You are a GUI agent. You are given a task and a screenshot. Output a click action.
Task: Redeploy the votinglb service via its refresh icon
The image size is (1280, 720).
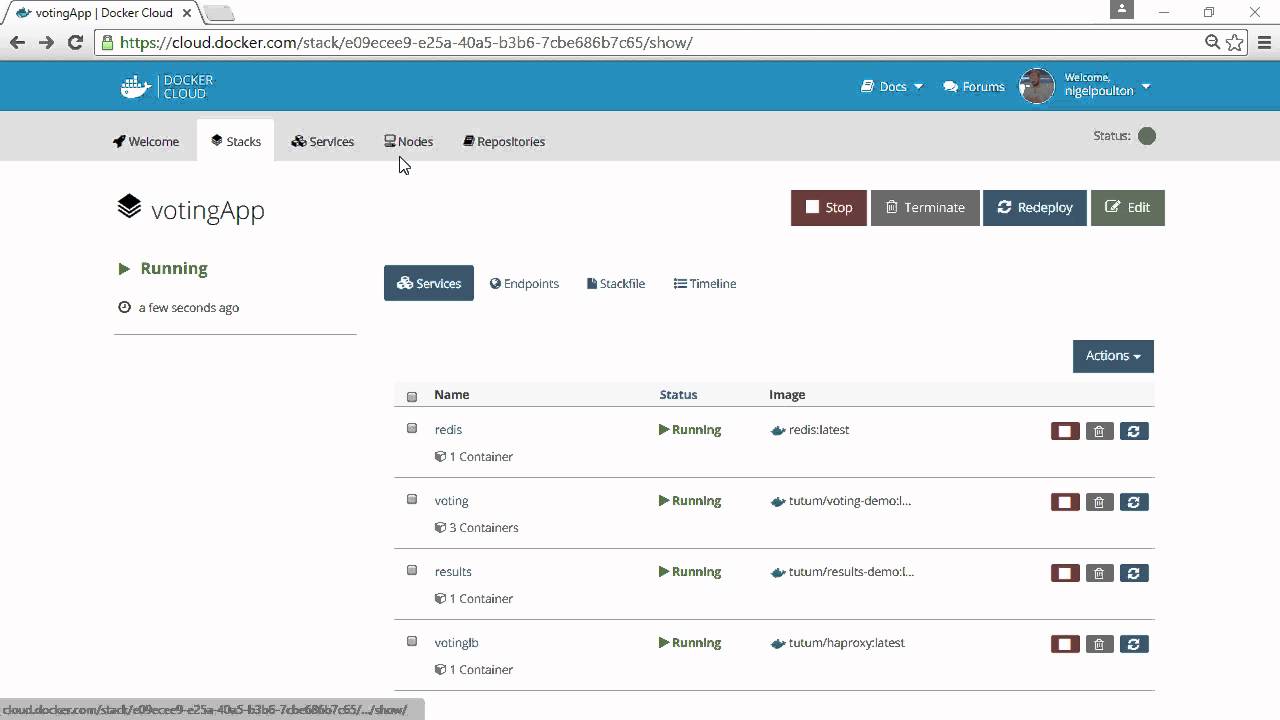(x=1134, y=644)
